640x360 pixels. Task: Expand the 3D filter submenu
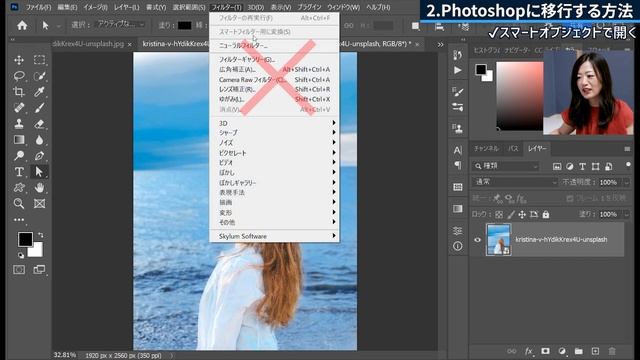click(274, 123)
